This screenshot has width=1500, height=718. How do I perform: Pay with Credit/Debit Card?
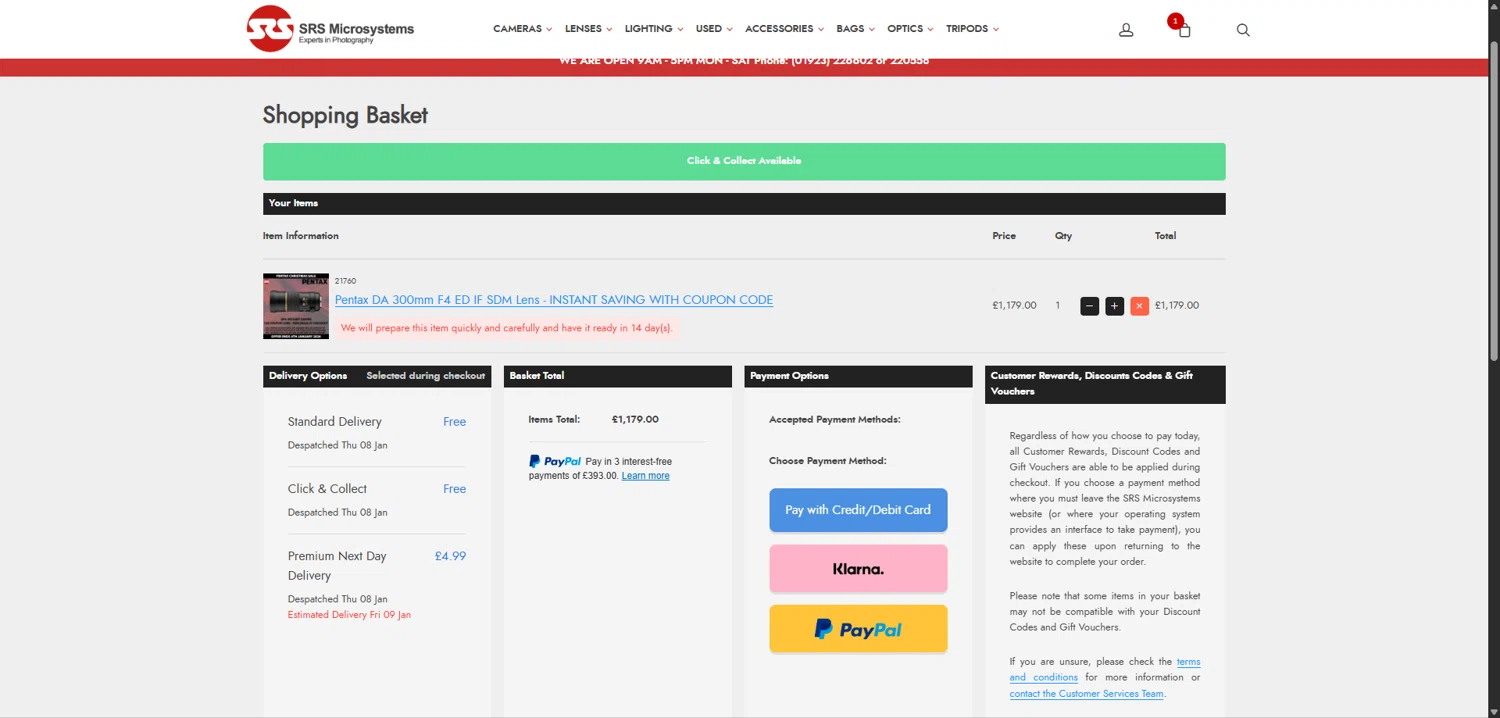(858, 510)
